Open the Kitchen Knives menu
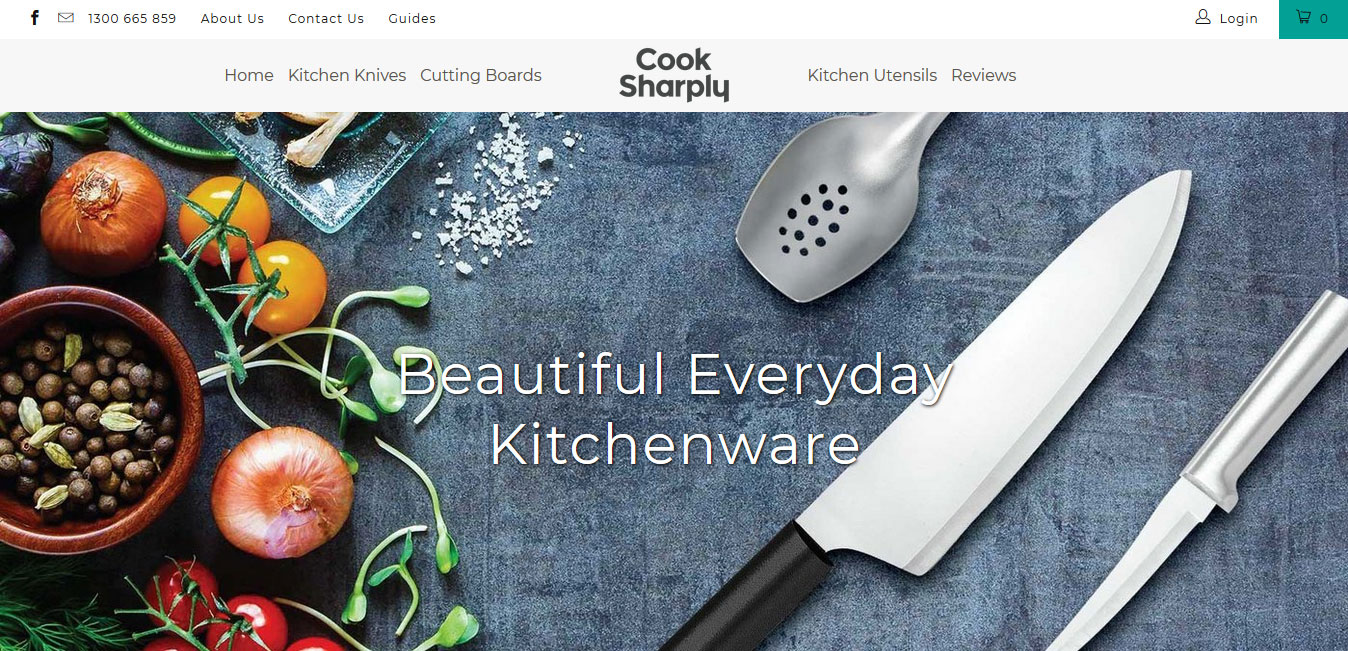Viewport: 1348px width, 651px height. click(347, 75)
